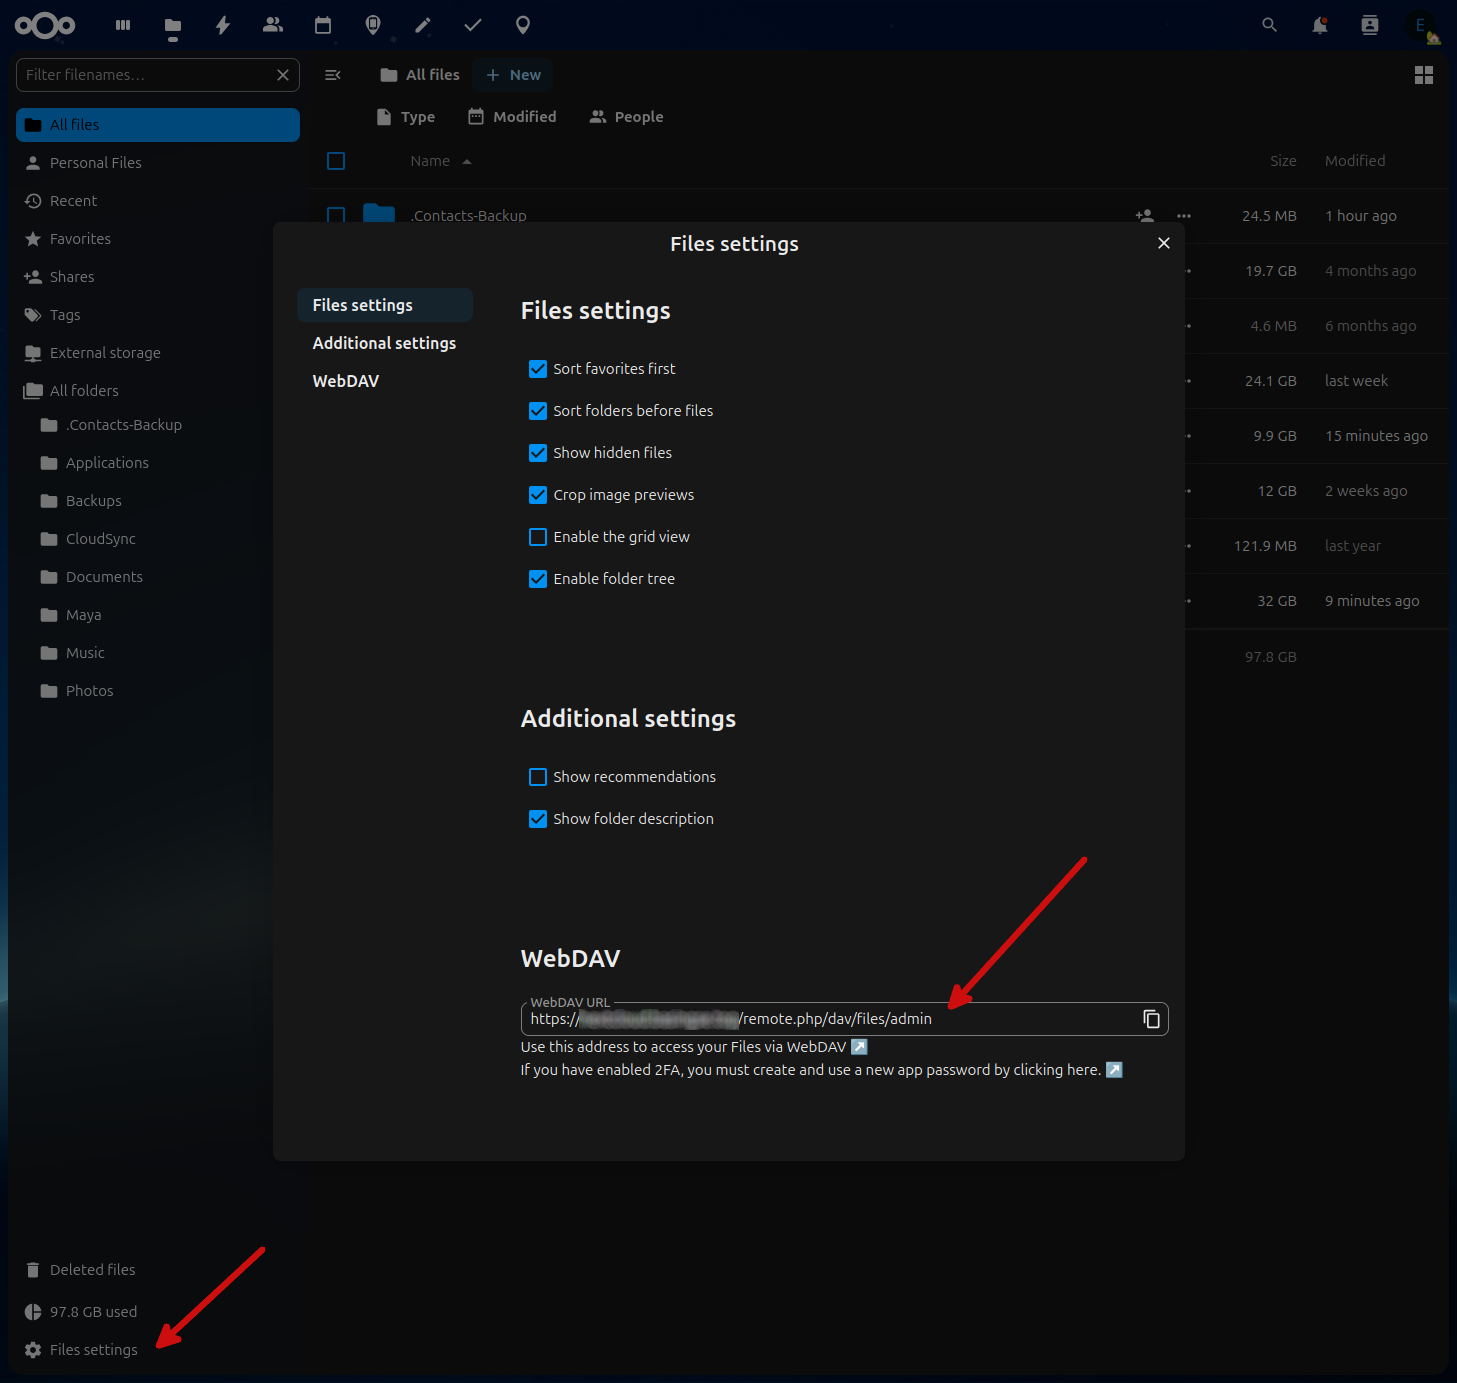Click the New file button
This screenshot has width=1457, height=1383.
tap(513, 75)
